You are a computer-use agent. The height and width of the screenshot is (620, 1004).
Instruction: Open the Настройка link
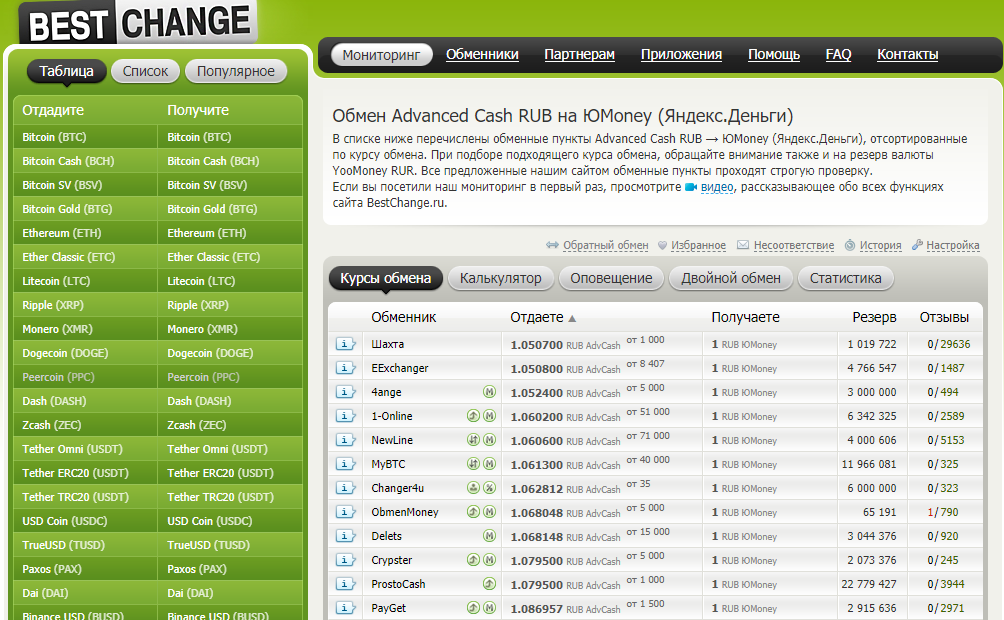tap(952, 245)
